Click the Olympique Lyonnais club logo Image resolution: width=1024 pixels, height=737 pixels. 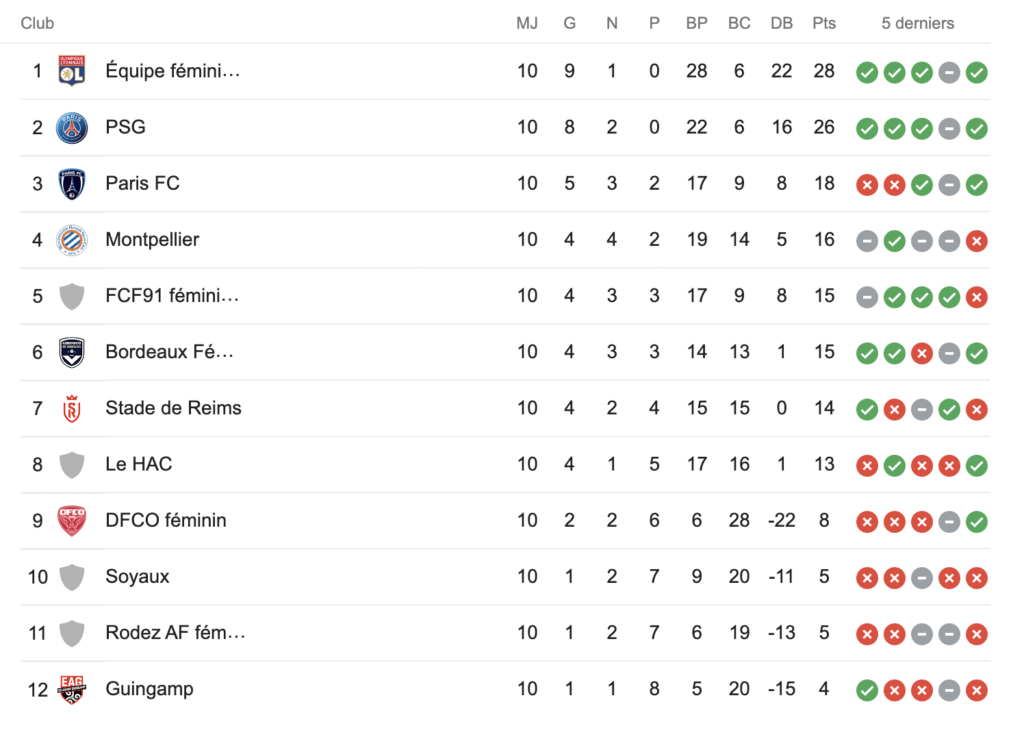pos(72,71)
